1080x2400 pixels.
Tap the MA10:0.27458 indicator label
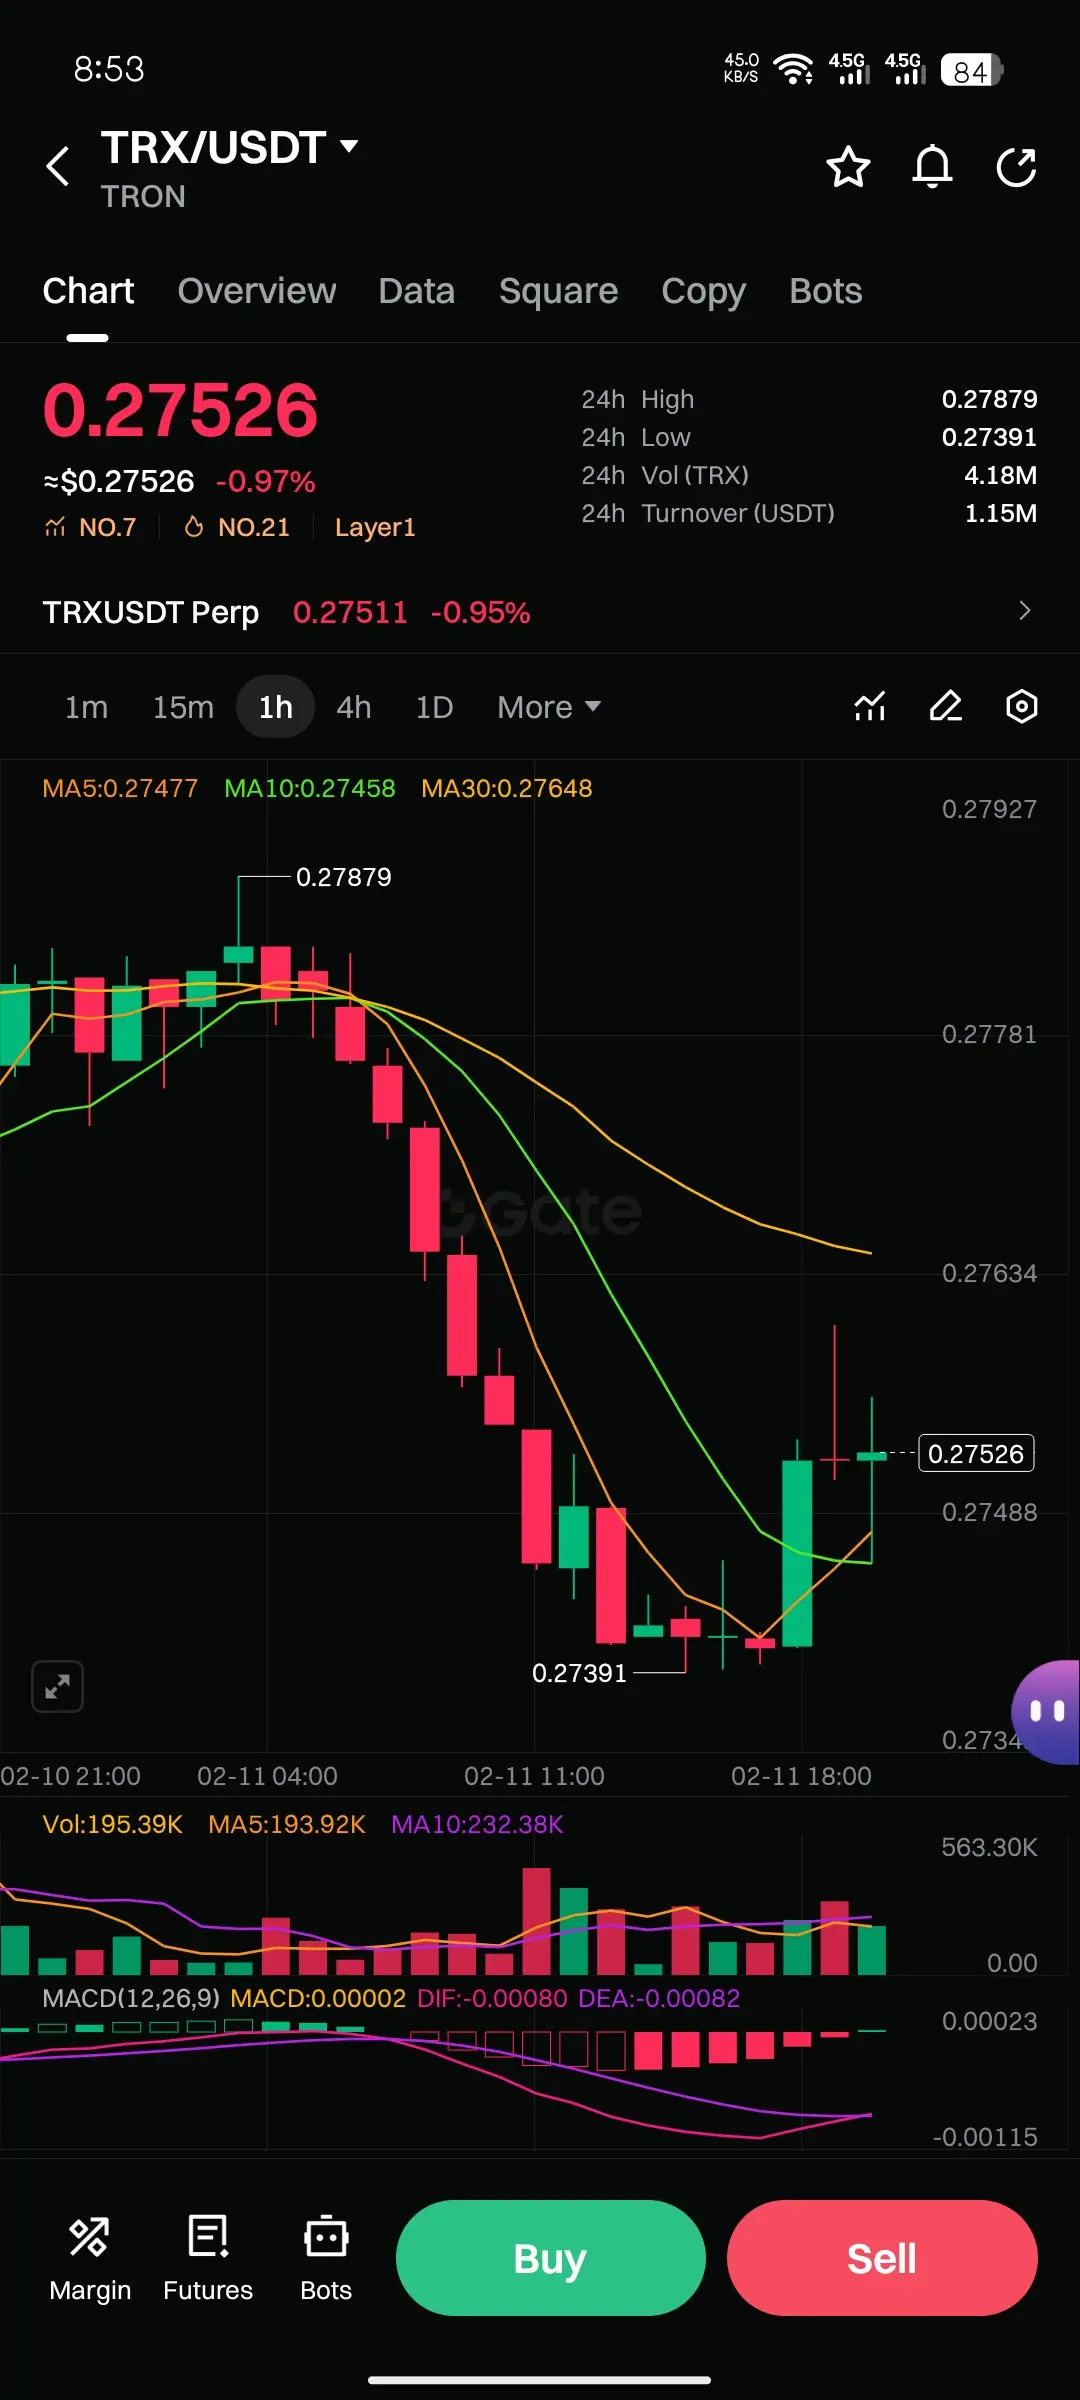pyautogui.click(x=310, y=788)
